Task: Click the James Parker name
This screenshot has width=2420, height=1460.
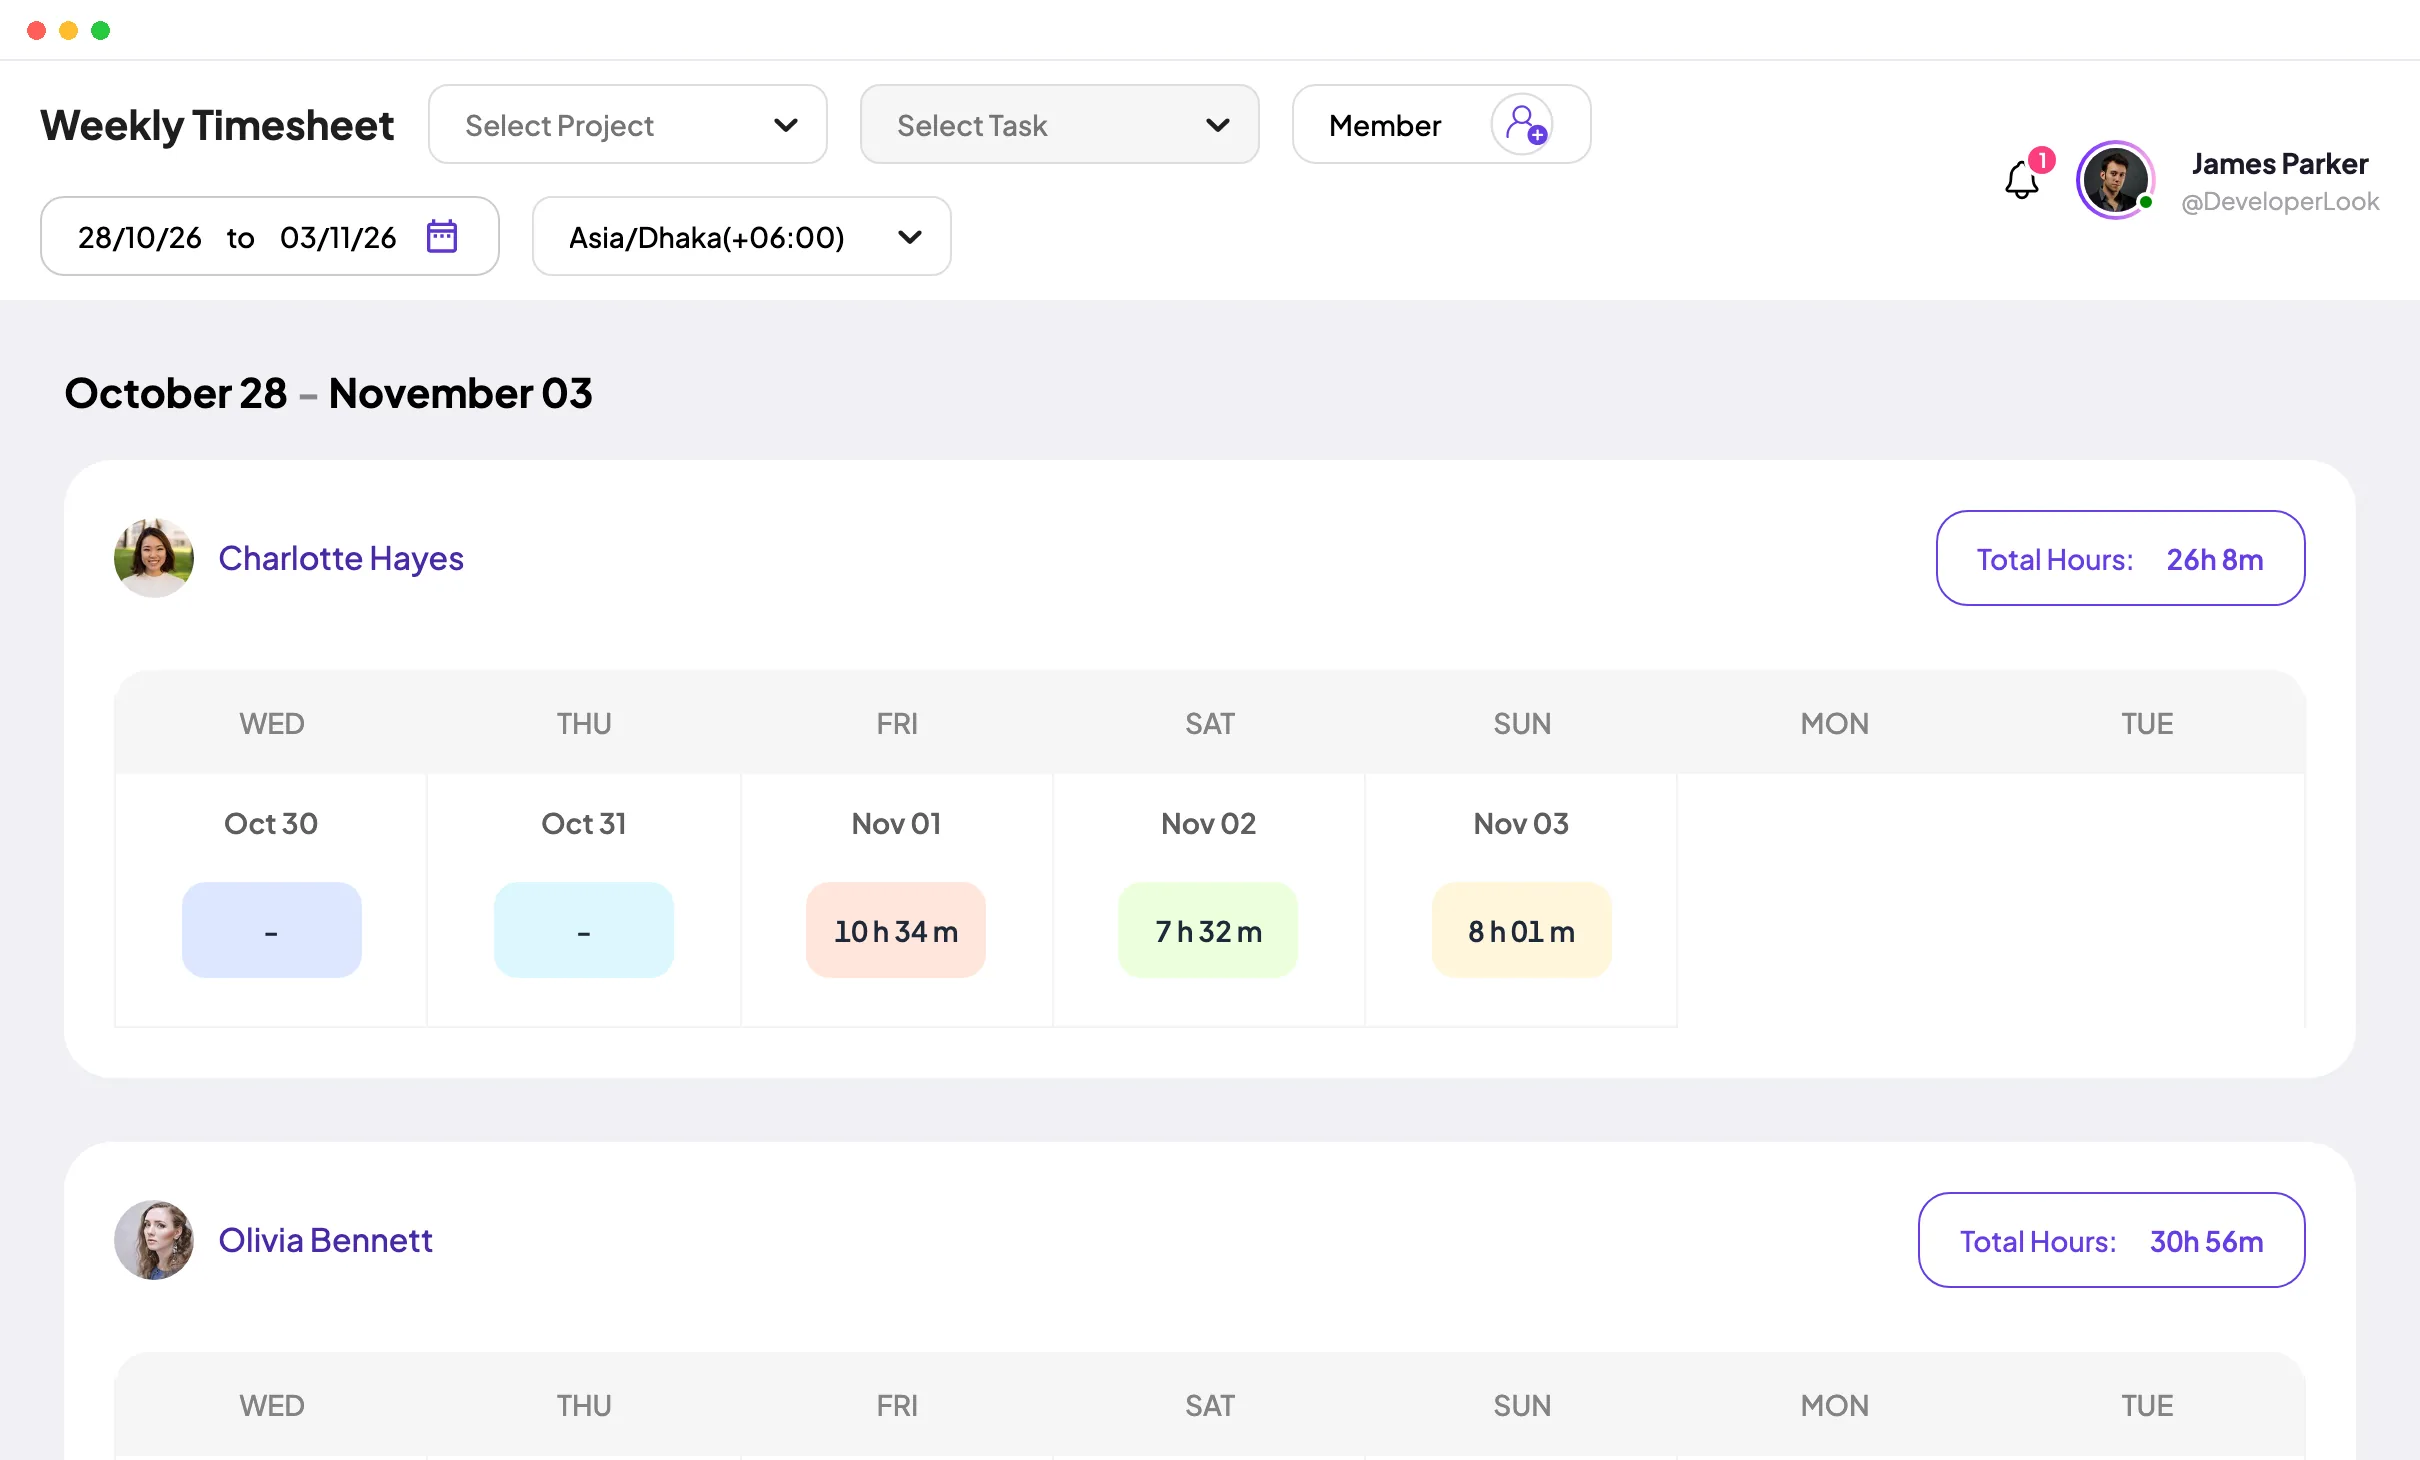Action: click(x=2280, y=163)
